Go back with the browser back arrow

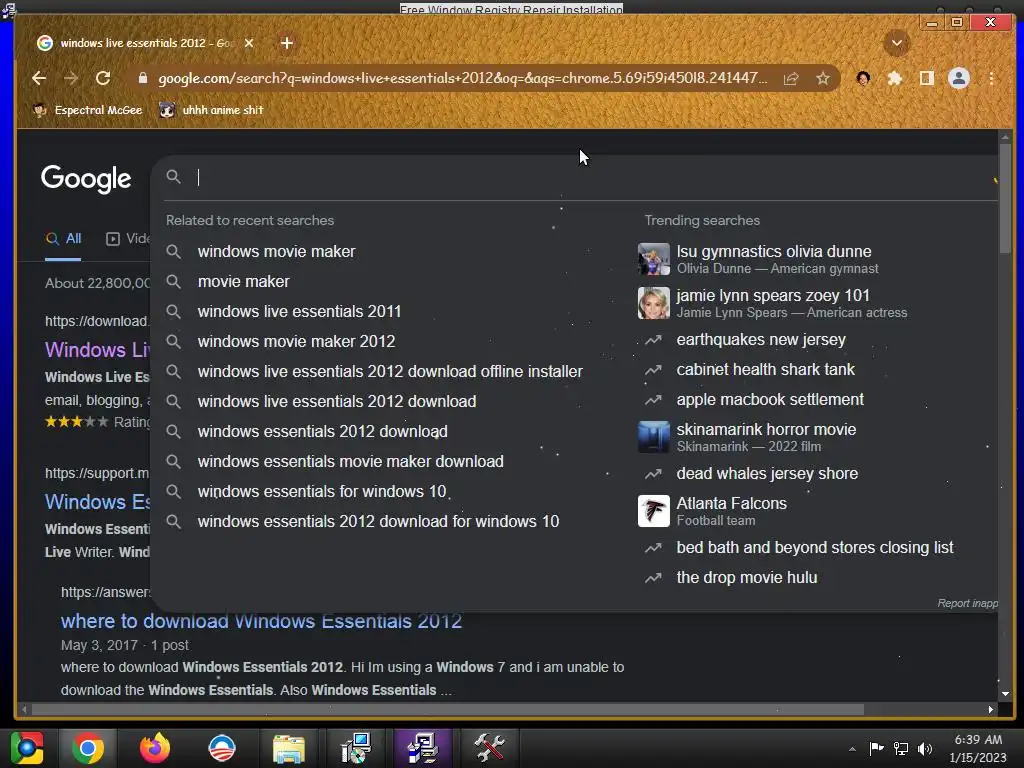click(x=39, y=78)
